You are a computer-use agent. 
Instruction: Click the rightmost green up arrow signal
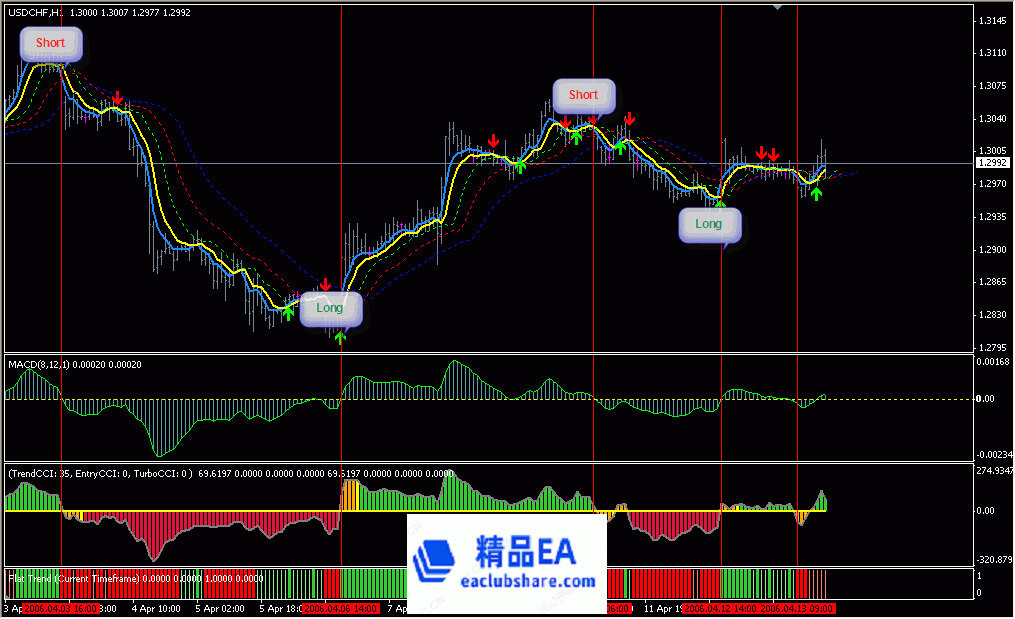coord(817,193)
